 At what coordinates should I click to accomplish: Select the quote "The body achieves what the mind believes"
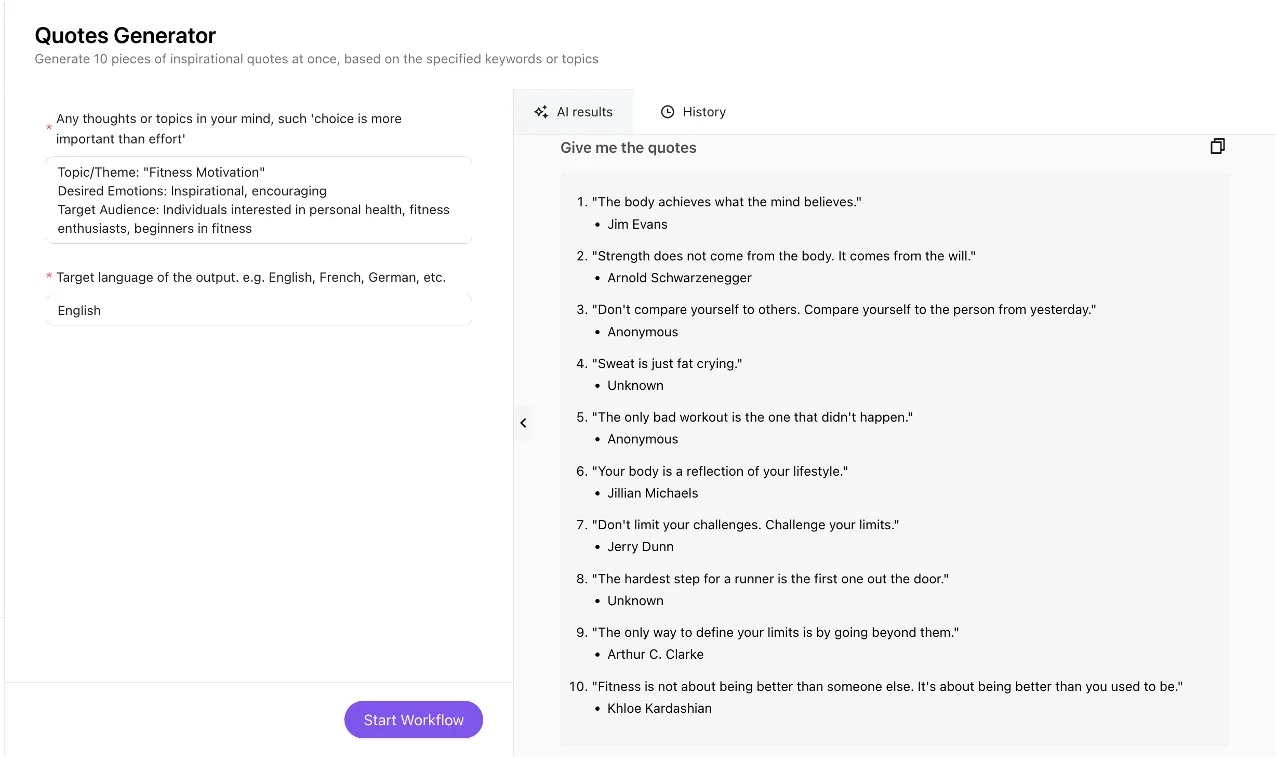coord(726,202)
